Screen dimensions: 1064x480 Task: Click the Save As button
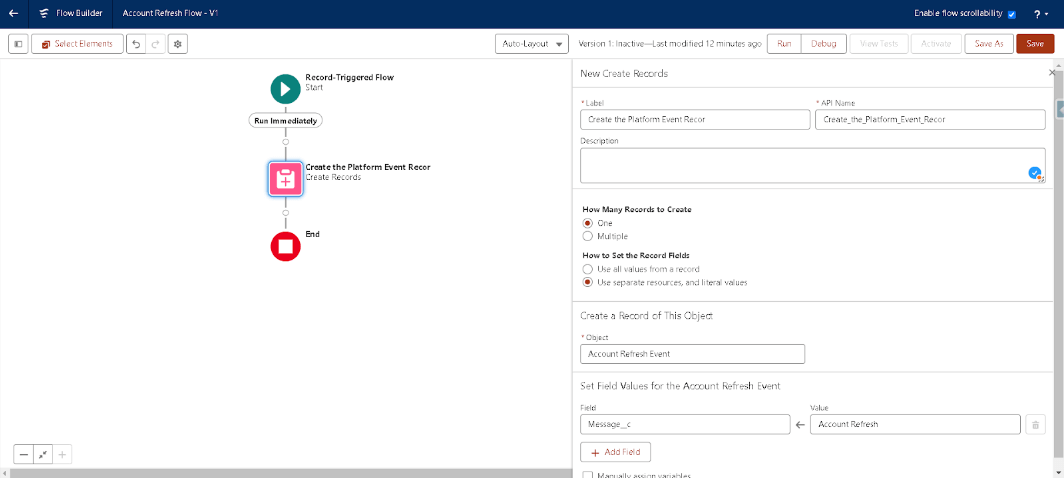click(989, 43)
